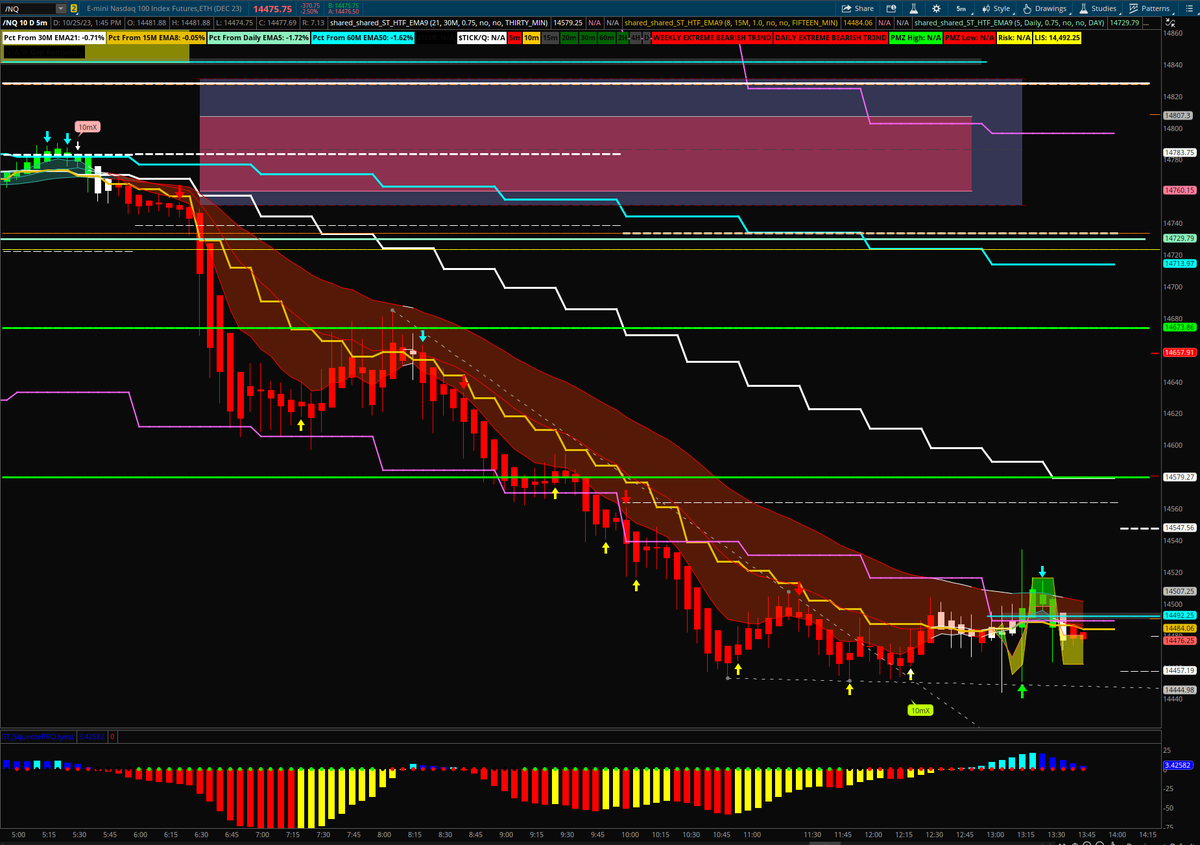1200x845 pixels.
Task: Click the 11:00 time axis label
Action: coord(753,833)
